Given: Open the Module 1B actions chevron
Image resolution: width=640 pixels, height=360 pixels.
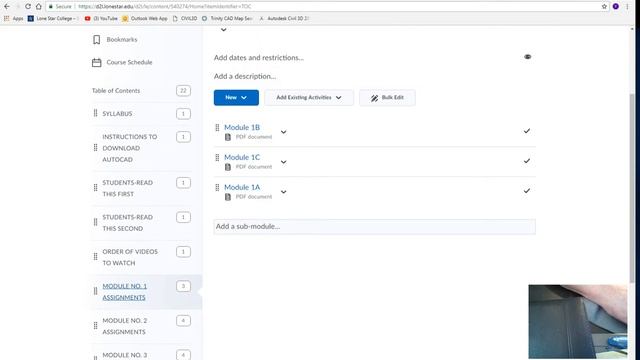Looking at the screenshot, I should point(284,132).
